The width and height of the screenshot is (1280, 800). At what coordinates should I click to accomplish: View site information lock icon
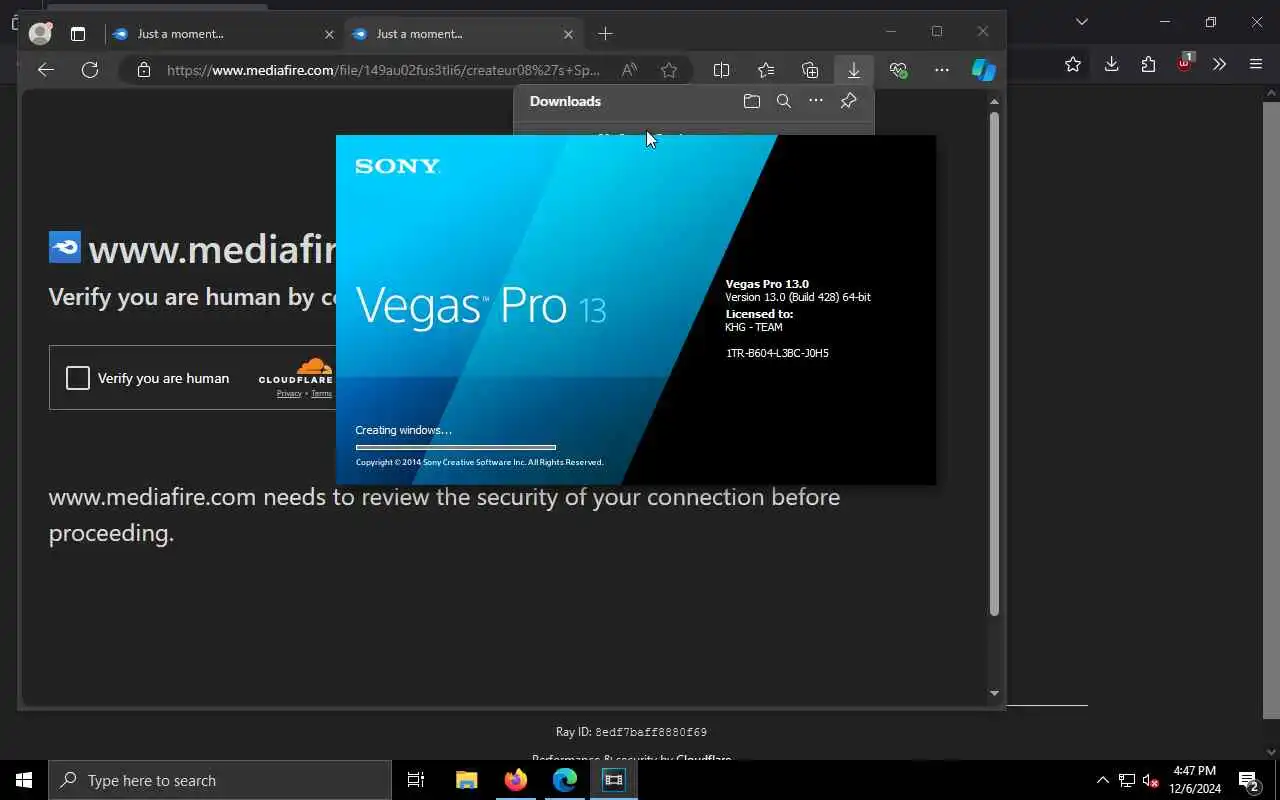point(144,70)
